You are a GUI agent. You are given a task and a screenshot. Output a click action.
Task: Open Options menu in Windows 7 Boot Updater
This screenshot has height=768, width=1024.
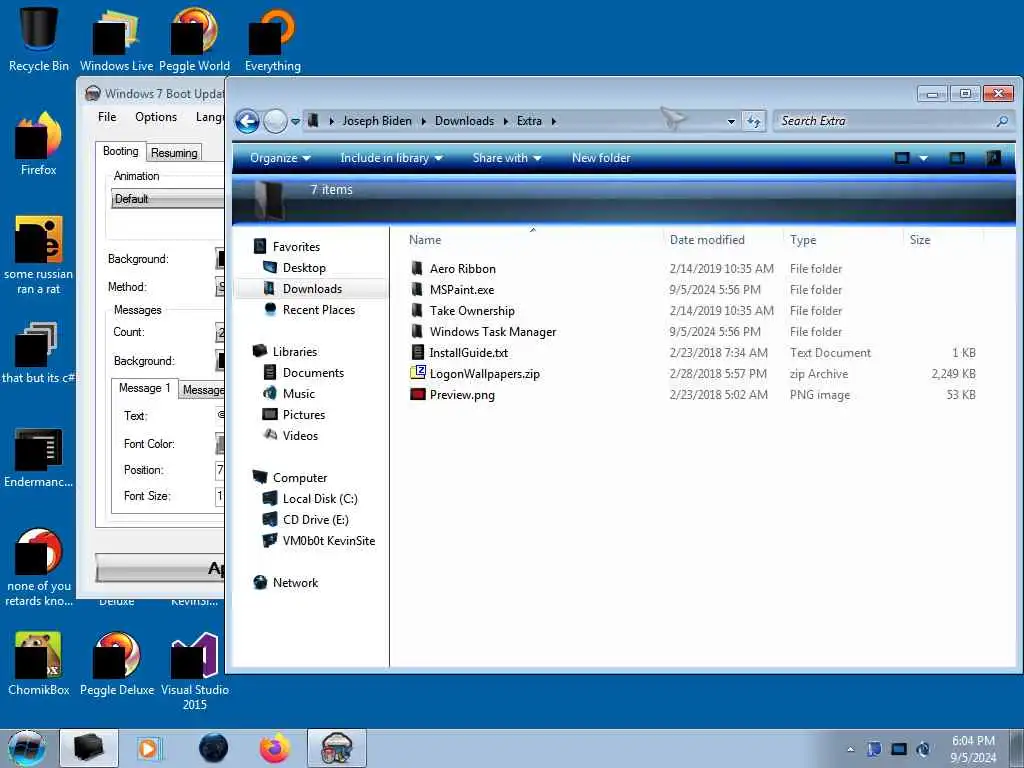[x=156, y=117]
